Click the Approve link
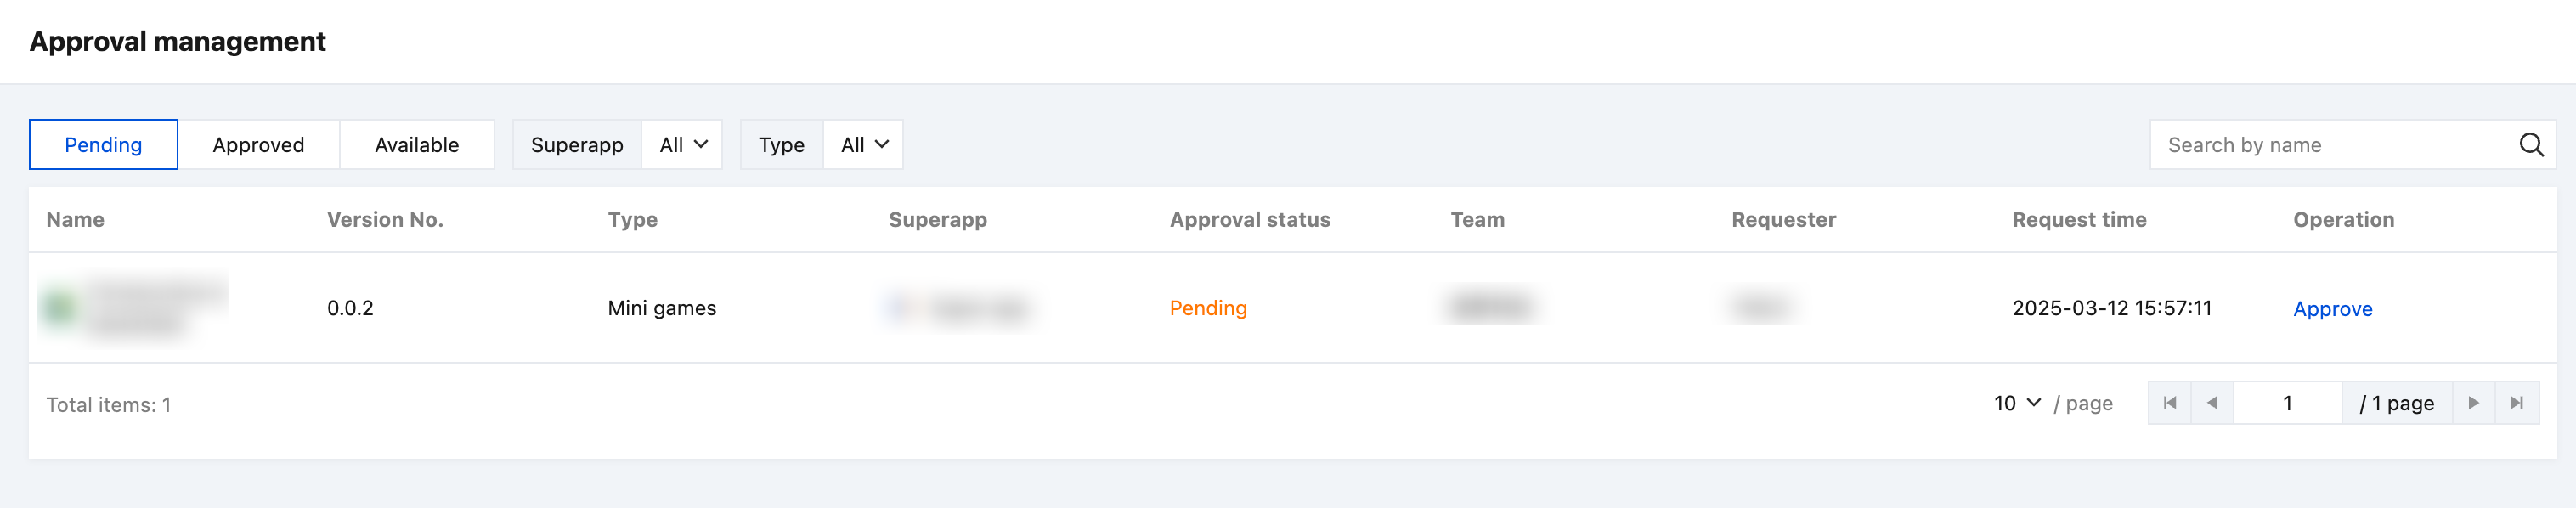2576x508 pixels. click(2332, 309)
